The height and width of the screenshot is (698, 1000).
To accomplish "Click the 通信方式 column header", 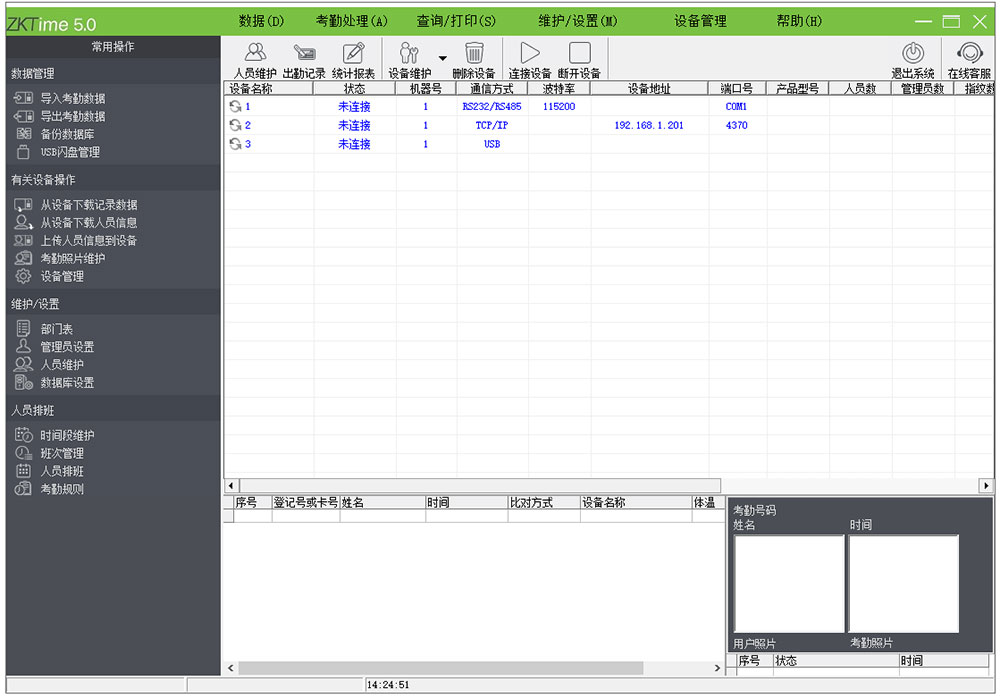I will pos(492,89).
